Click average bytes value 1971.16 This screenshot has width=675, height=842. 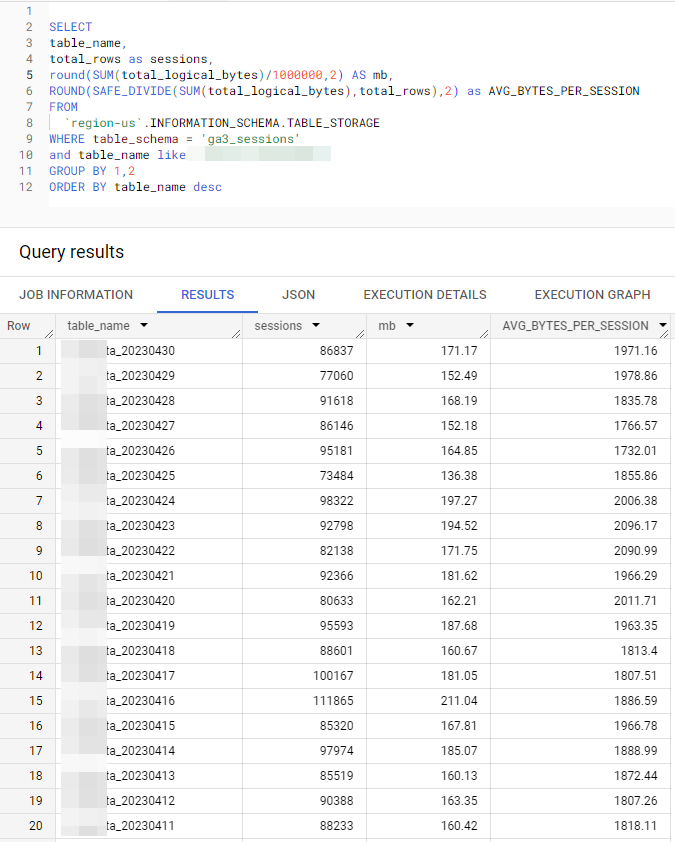click(636, 351)
